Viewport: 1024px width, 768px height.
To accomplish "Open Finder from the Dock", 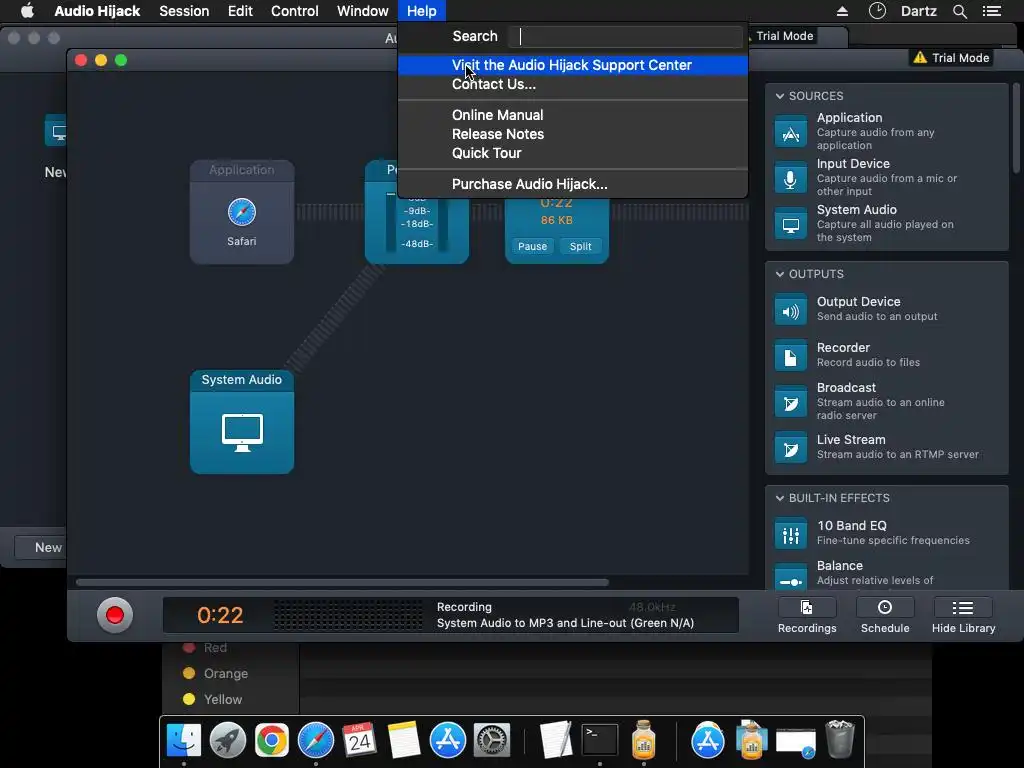I will 184,740.
